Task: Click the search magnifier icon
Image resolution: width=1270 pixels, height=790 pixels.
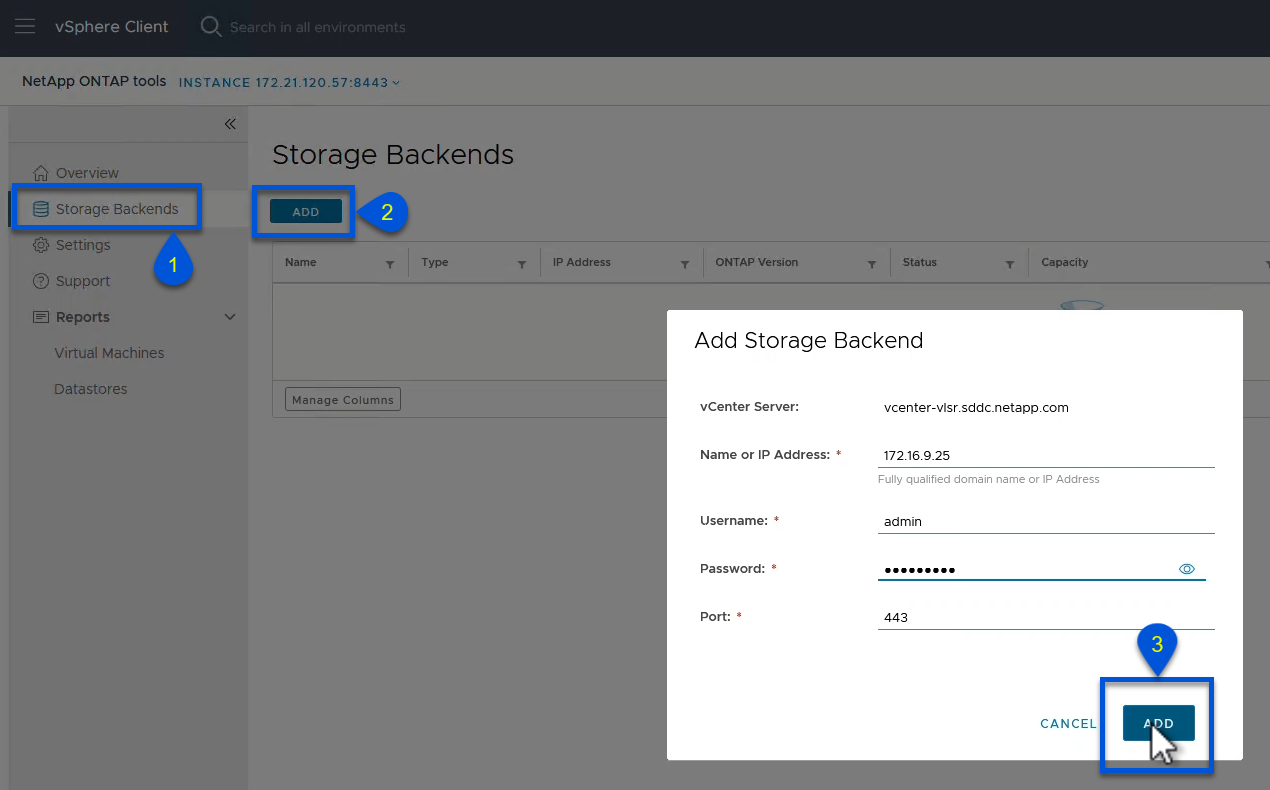Action: (x=210, y=27)
